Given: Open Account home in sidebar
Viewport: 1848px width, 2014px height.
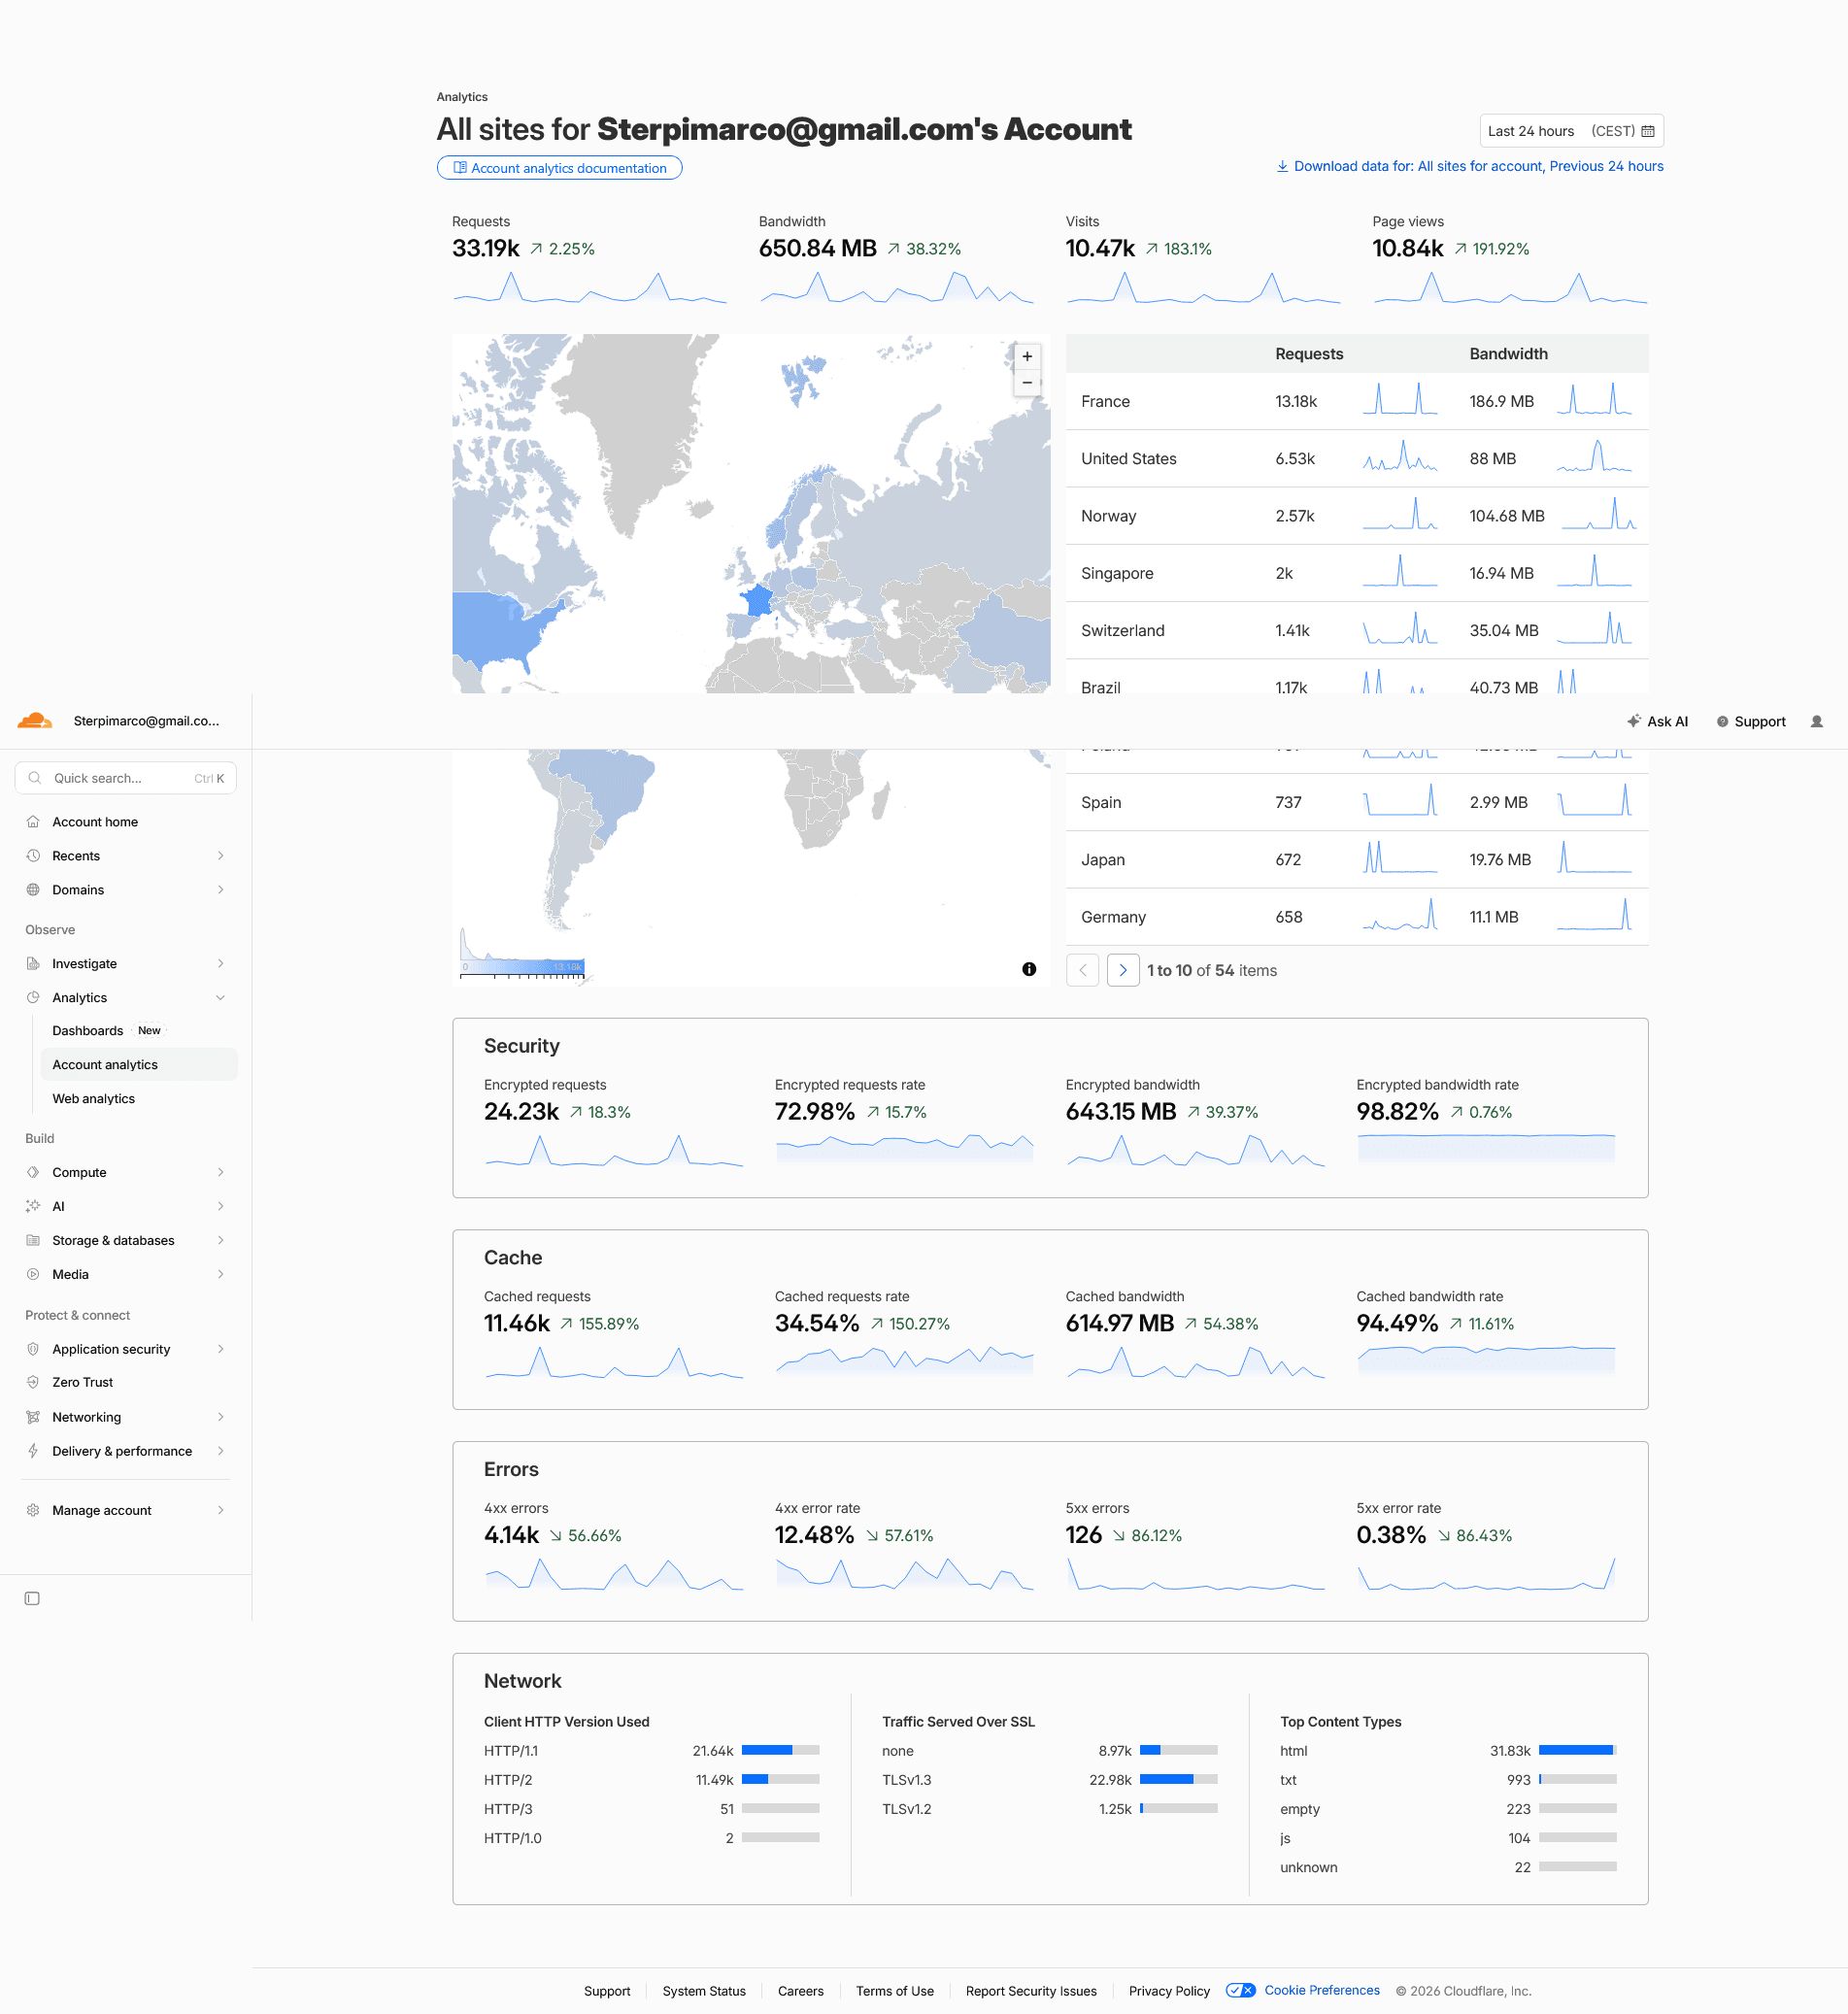Looking at the screenshot, I should pos(126,822).
